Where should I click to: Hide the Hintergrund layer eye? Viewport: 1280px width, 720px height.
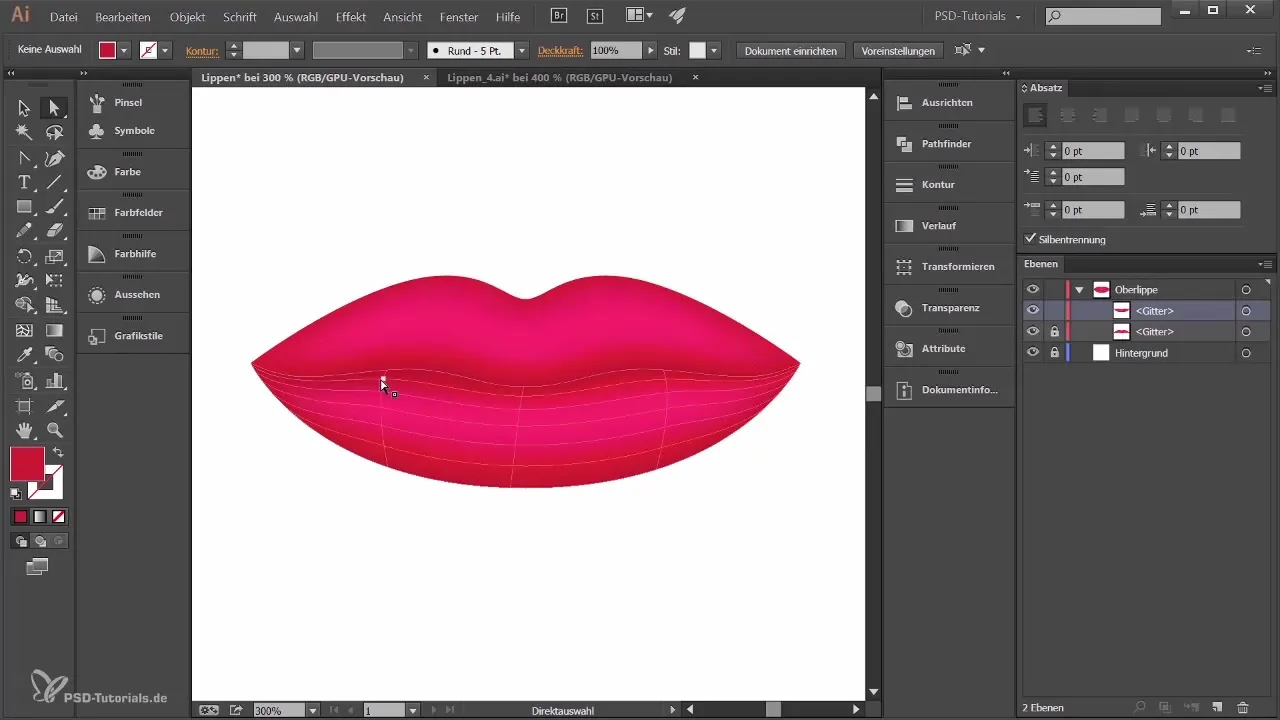point(1033,353)
